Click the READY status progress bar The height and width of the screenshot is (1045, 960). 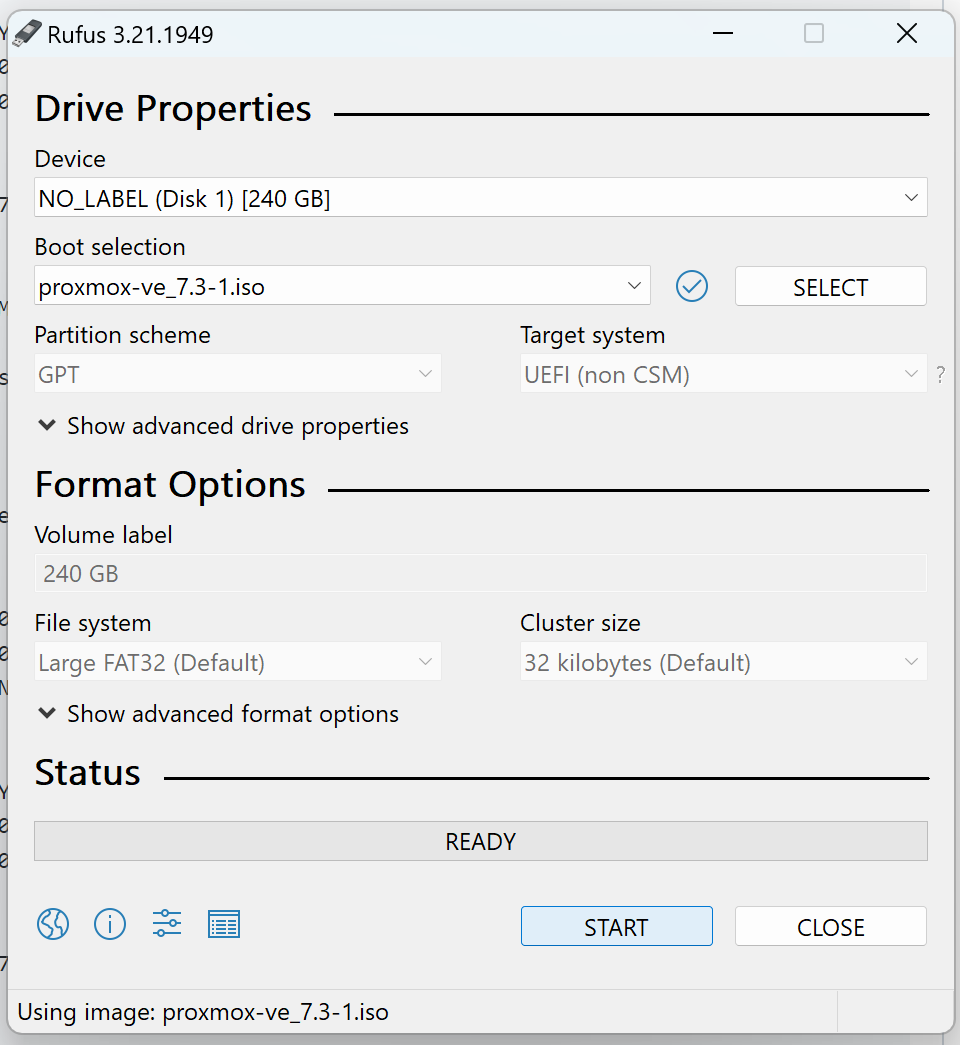point(480,842)
